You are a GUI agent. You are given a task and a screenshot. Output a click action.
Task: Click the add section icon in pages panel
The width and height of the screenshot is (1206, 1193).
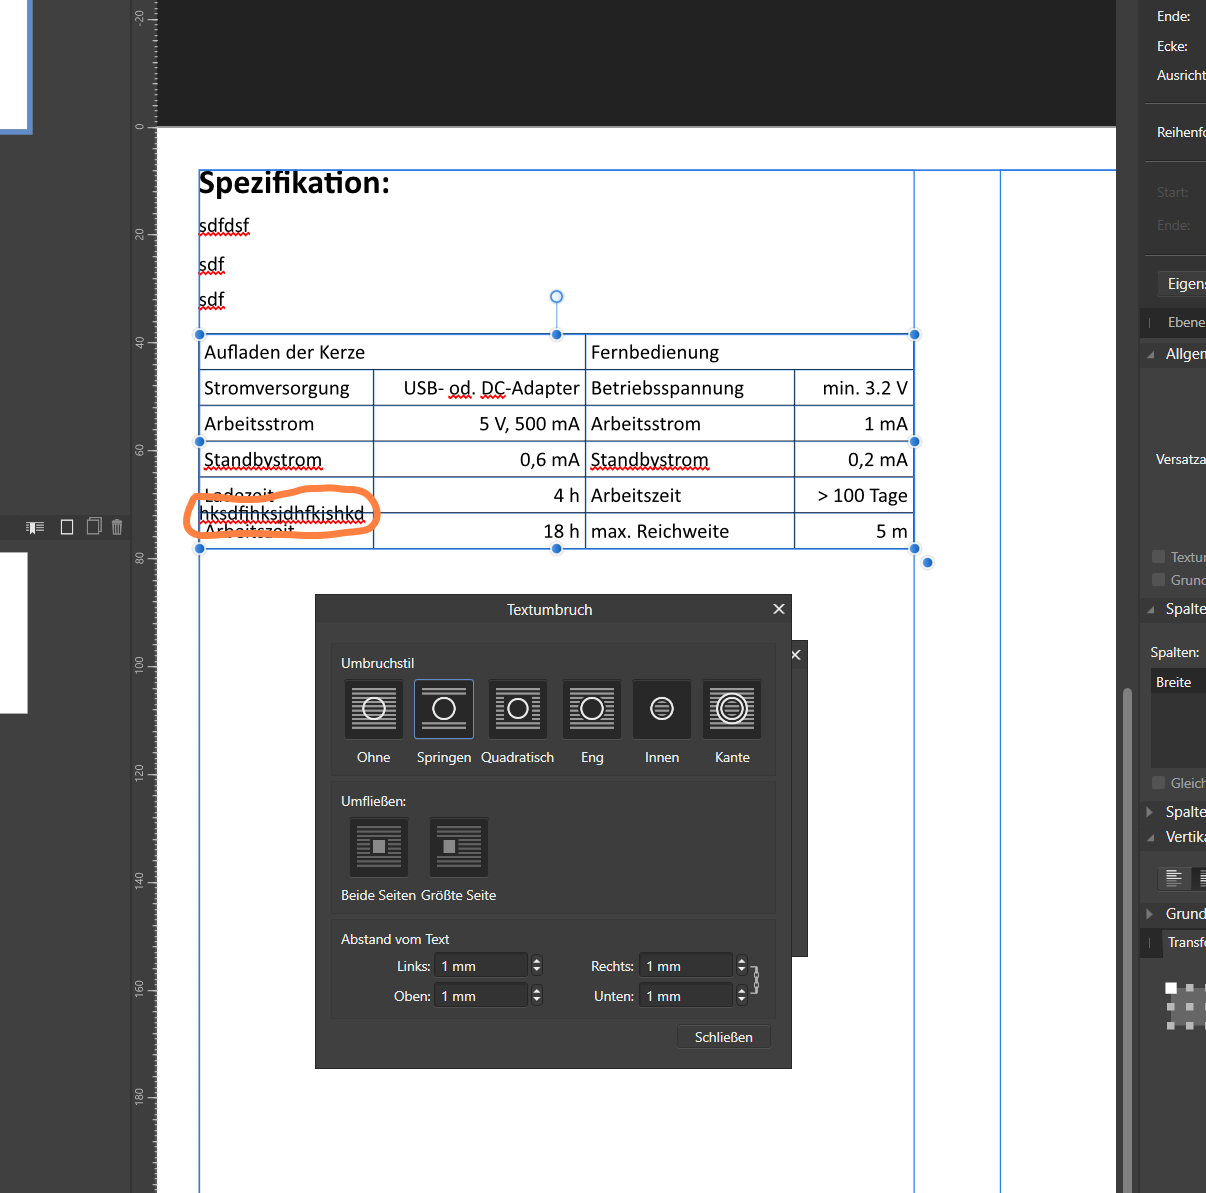pyautogui.click(x=35, y=527)
